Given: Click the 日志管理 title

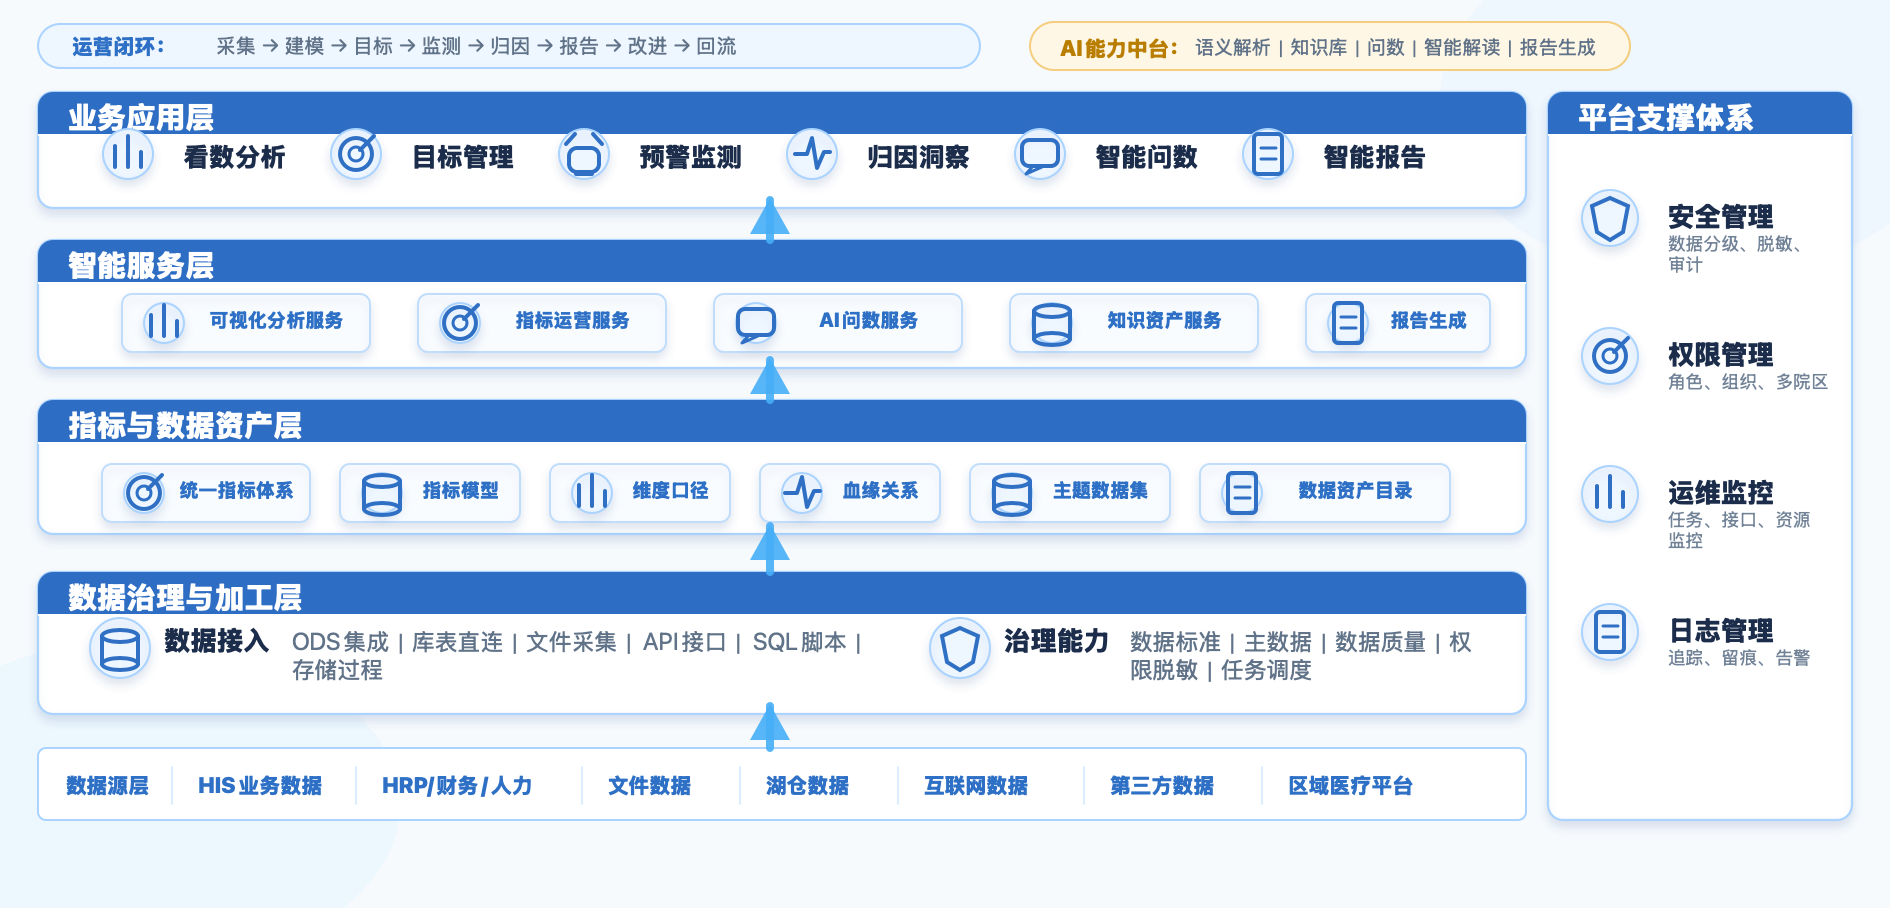Looking at the screenshot, I should [x=1720, y=630].
